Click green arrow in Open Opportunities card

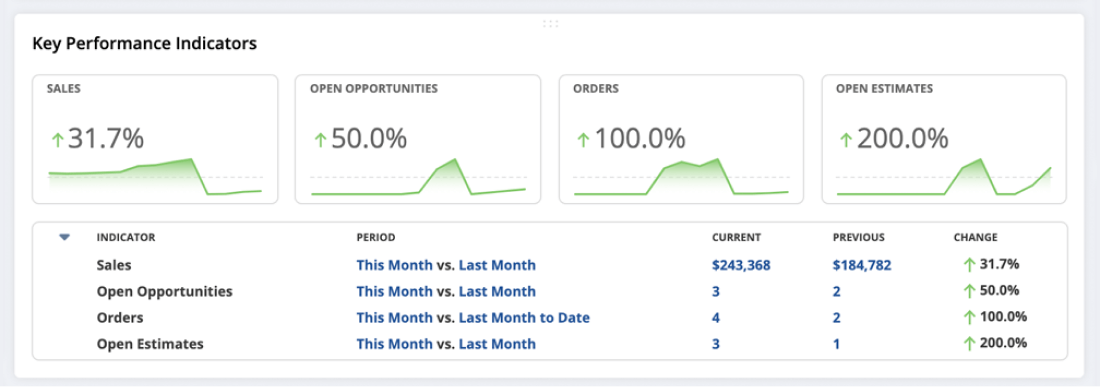(321, 140)
